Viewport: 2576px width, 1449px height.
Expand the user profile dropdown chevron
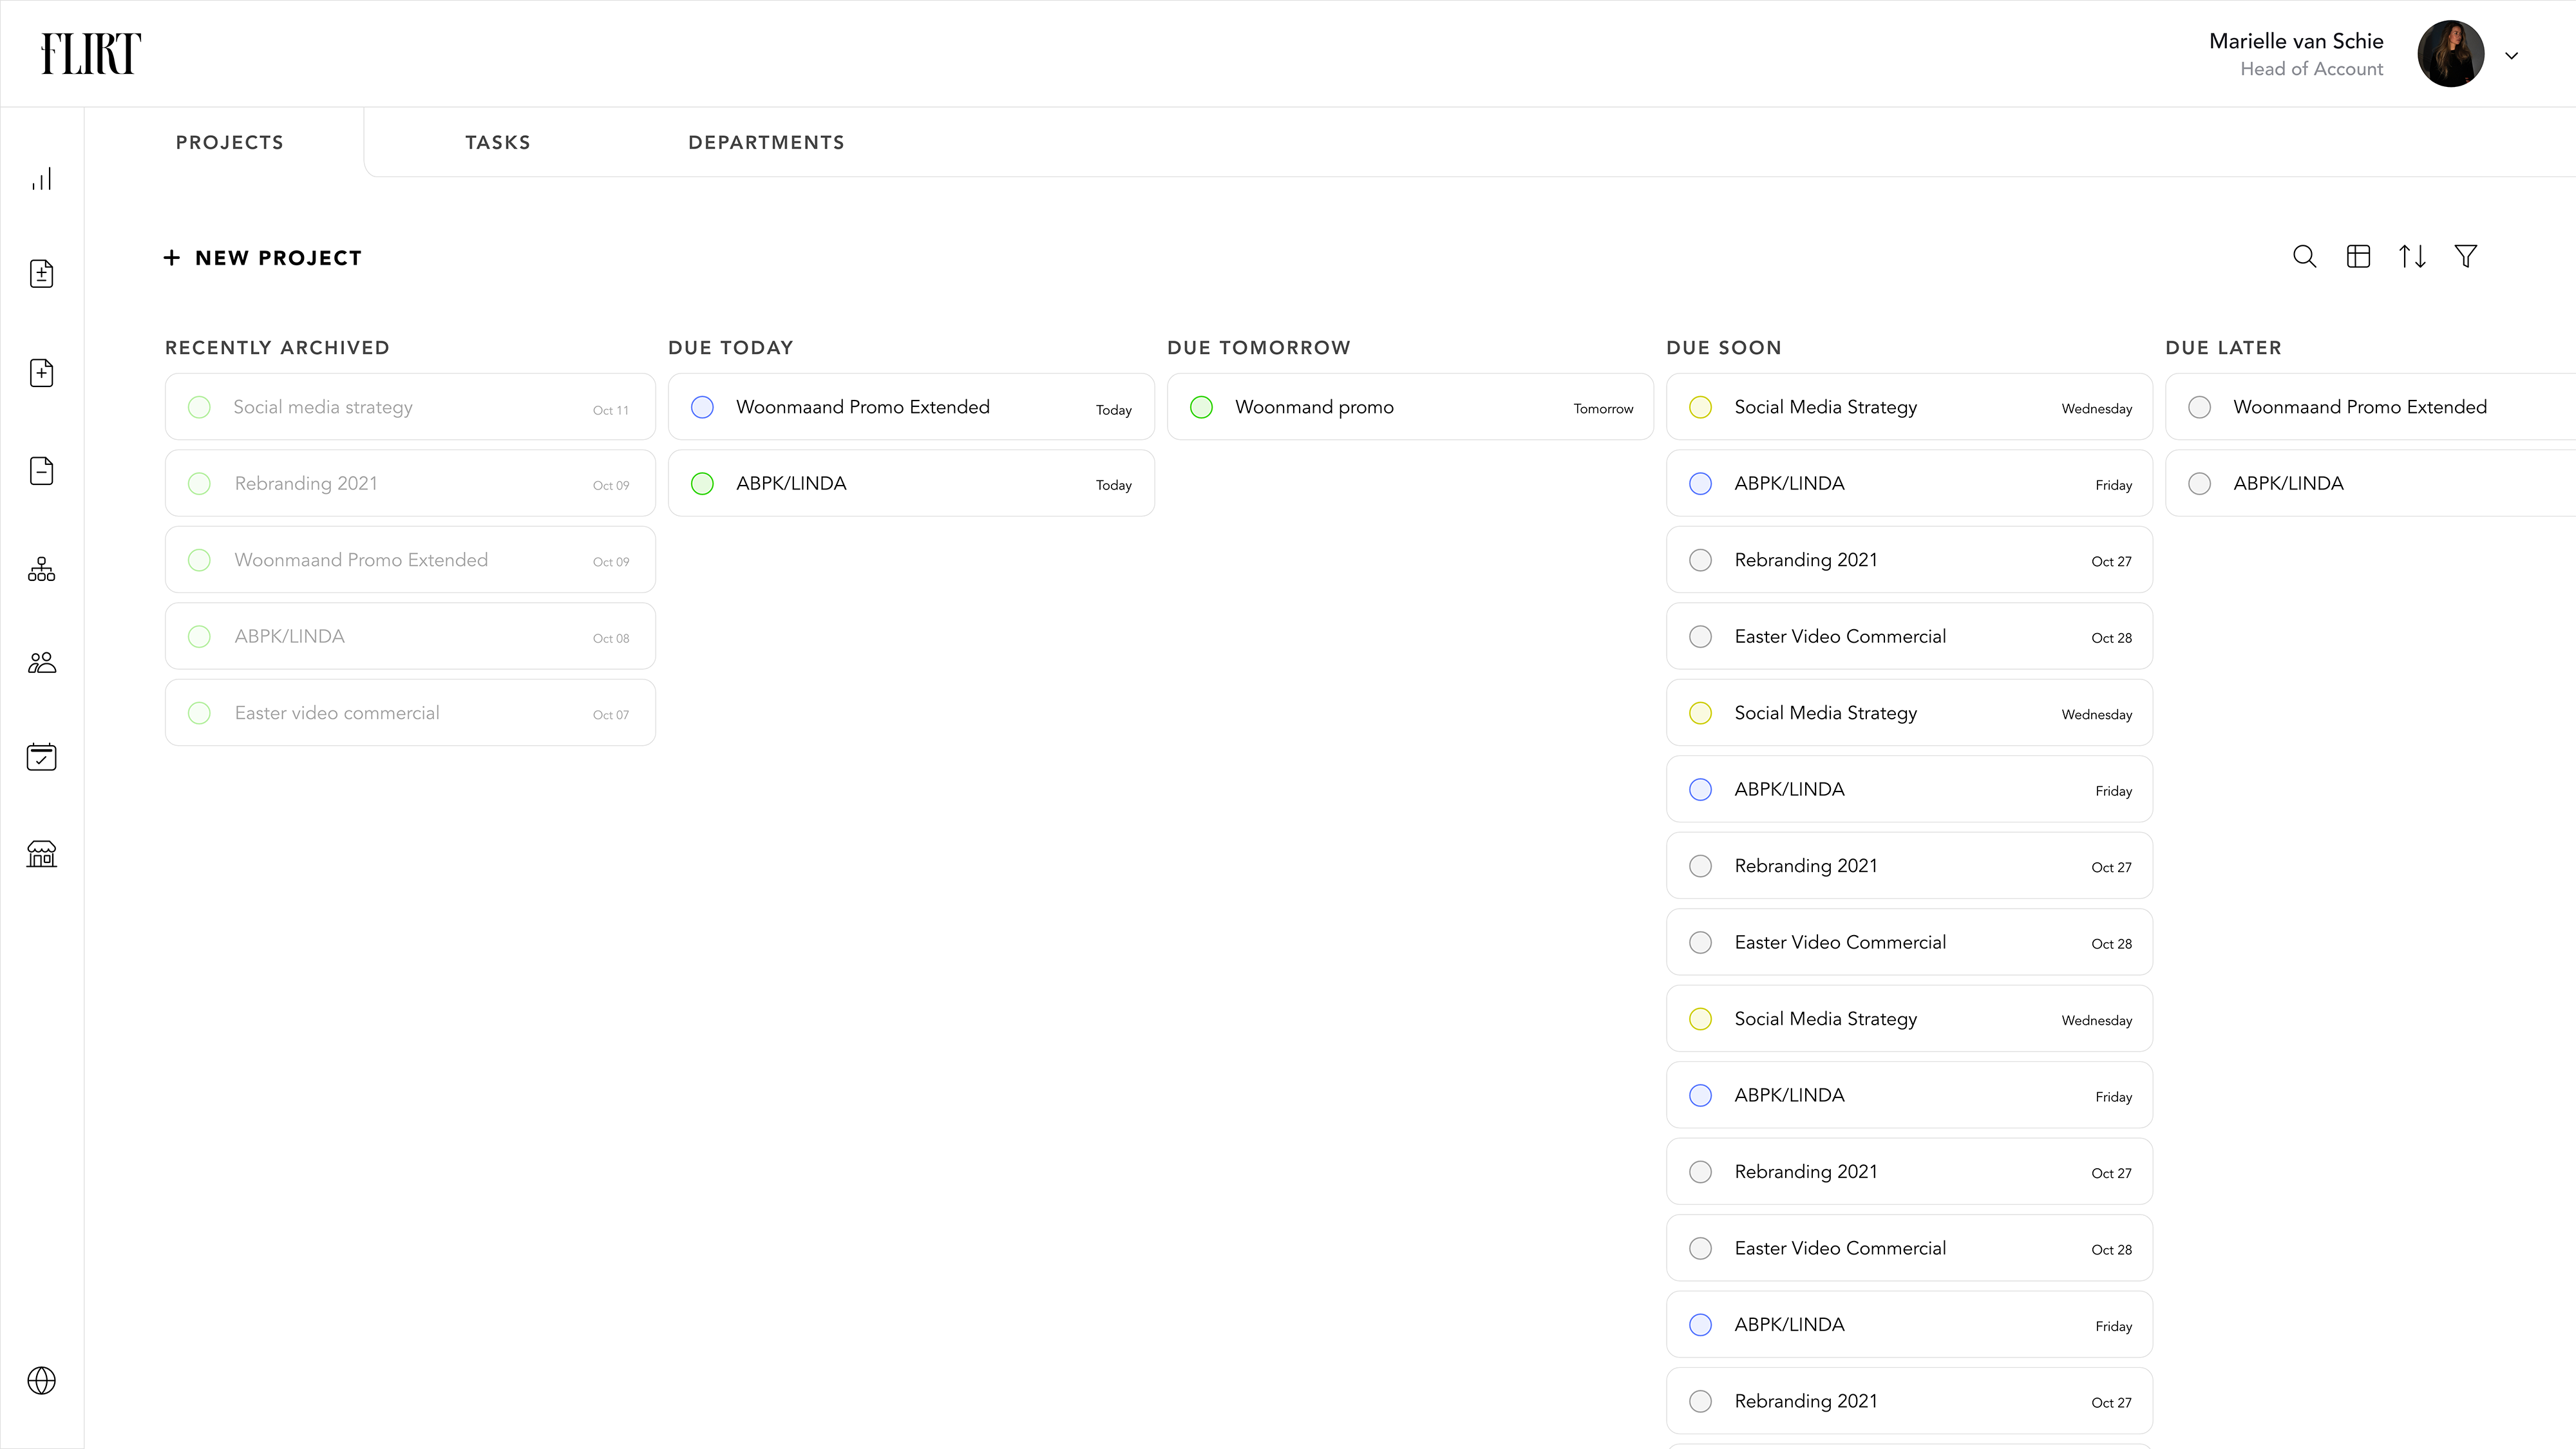pos(2511,56)
